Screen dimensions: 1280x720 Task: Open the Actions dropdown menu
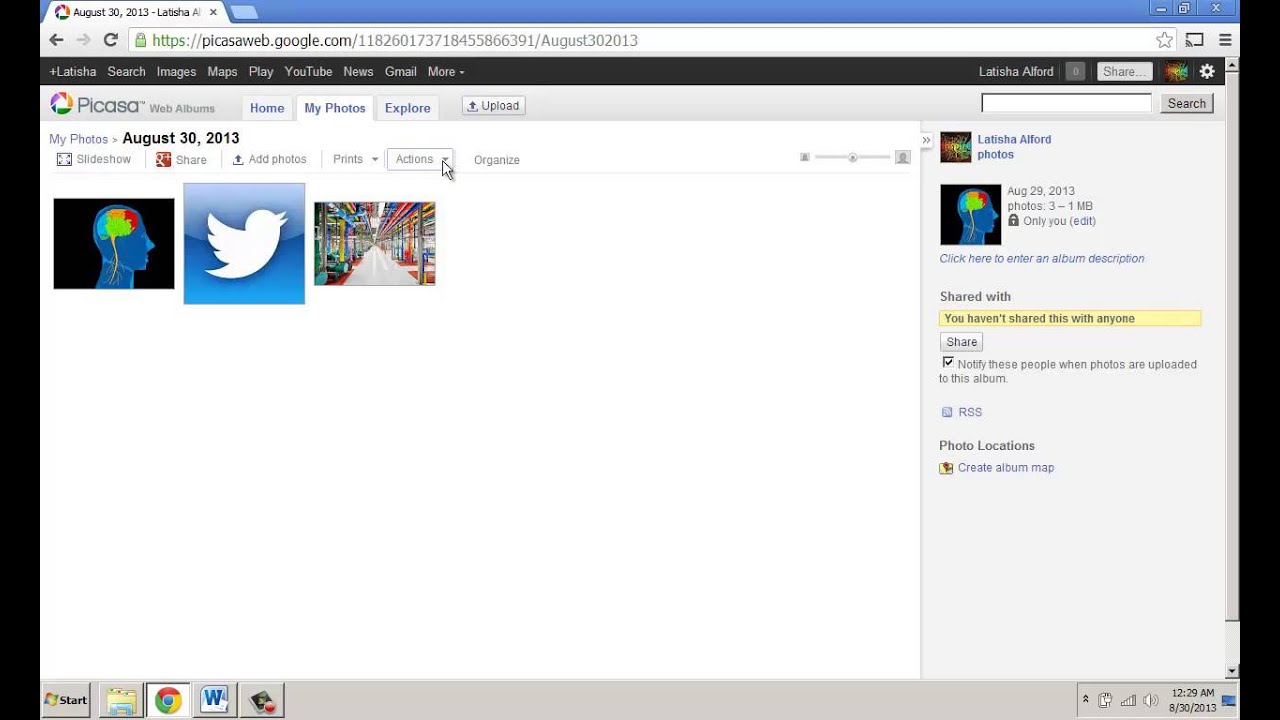[420, 159]
